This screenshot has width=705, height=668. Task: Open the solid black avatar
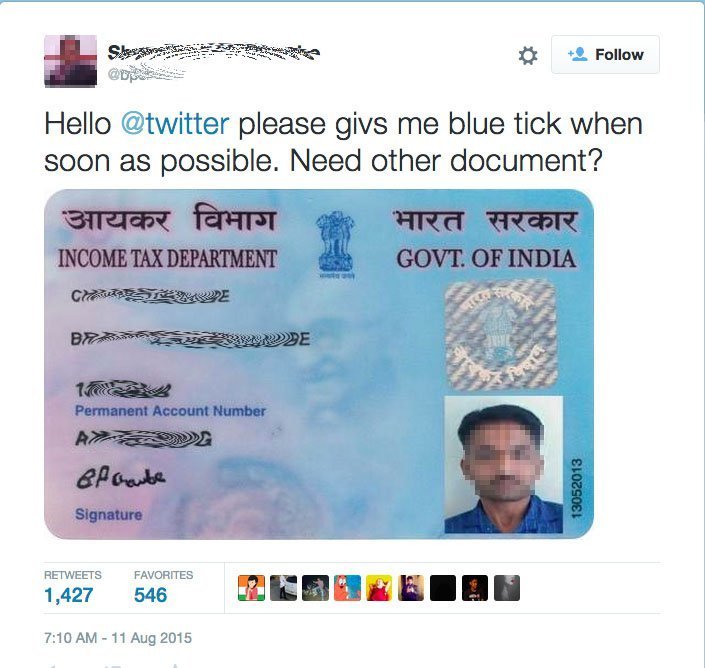443,588
